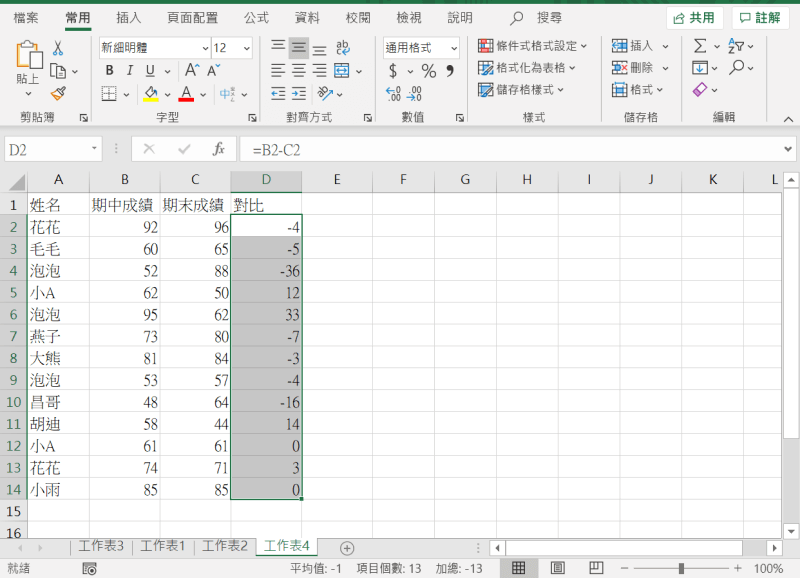
Task: Switch to the 頁面配置 tab
Action: [x=192, y=18]
